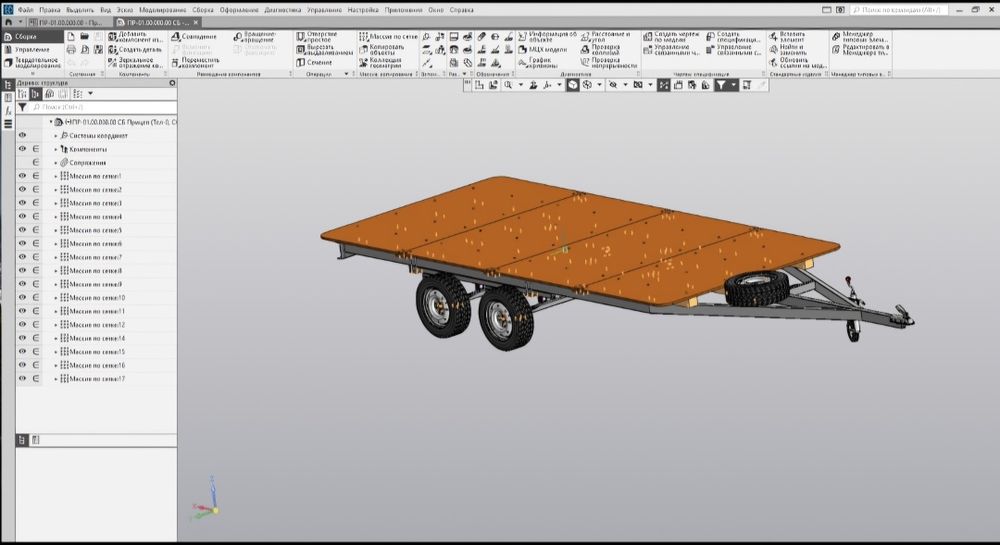Image resolution: width=1000 pixels, height=545 pixels.
Task: Click the Create new document icon
Action: [x=71, y=37]
